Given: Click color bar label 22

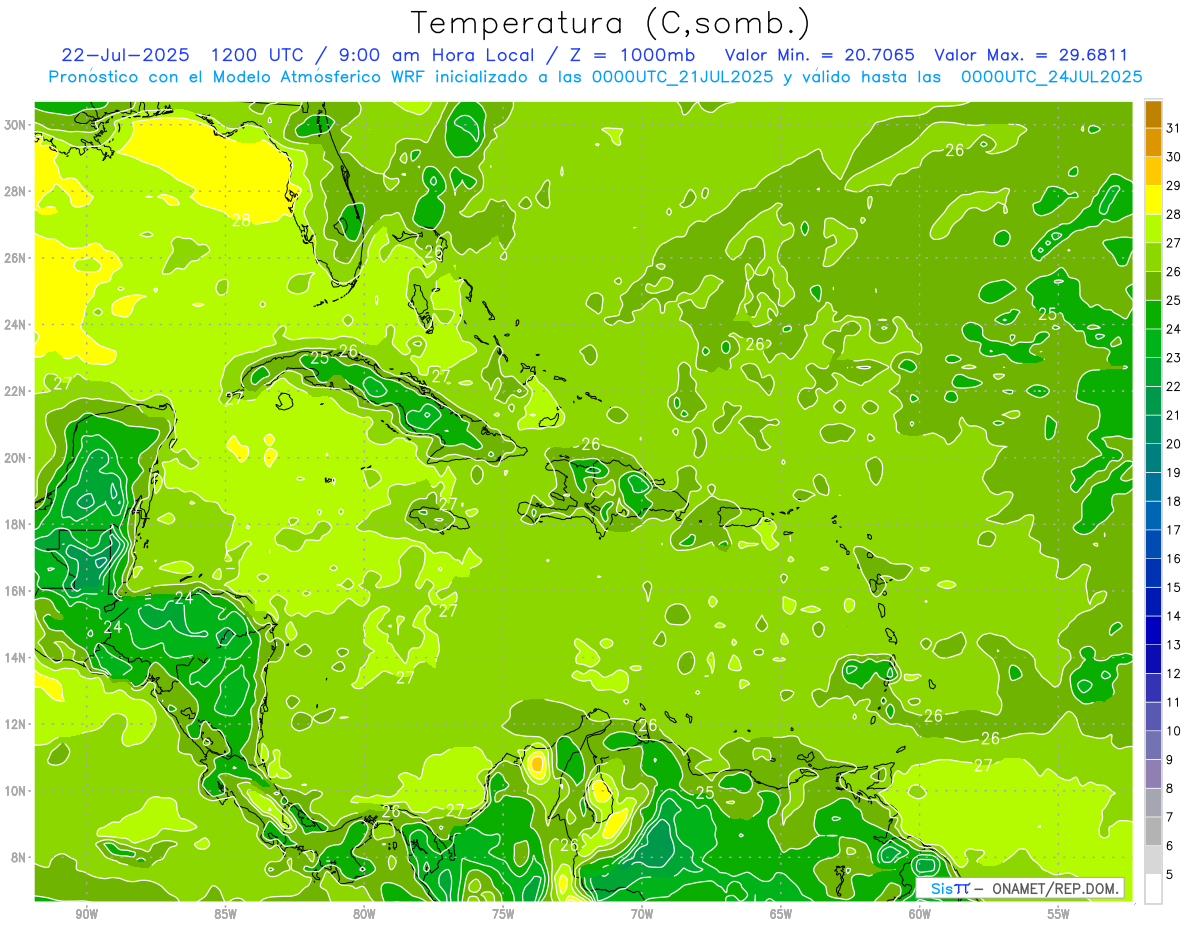Looking at the screenshot, I should (x=1174, y=387).
